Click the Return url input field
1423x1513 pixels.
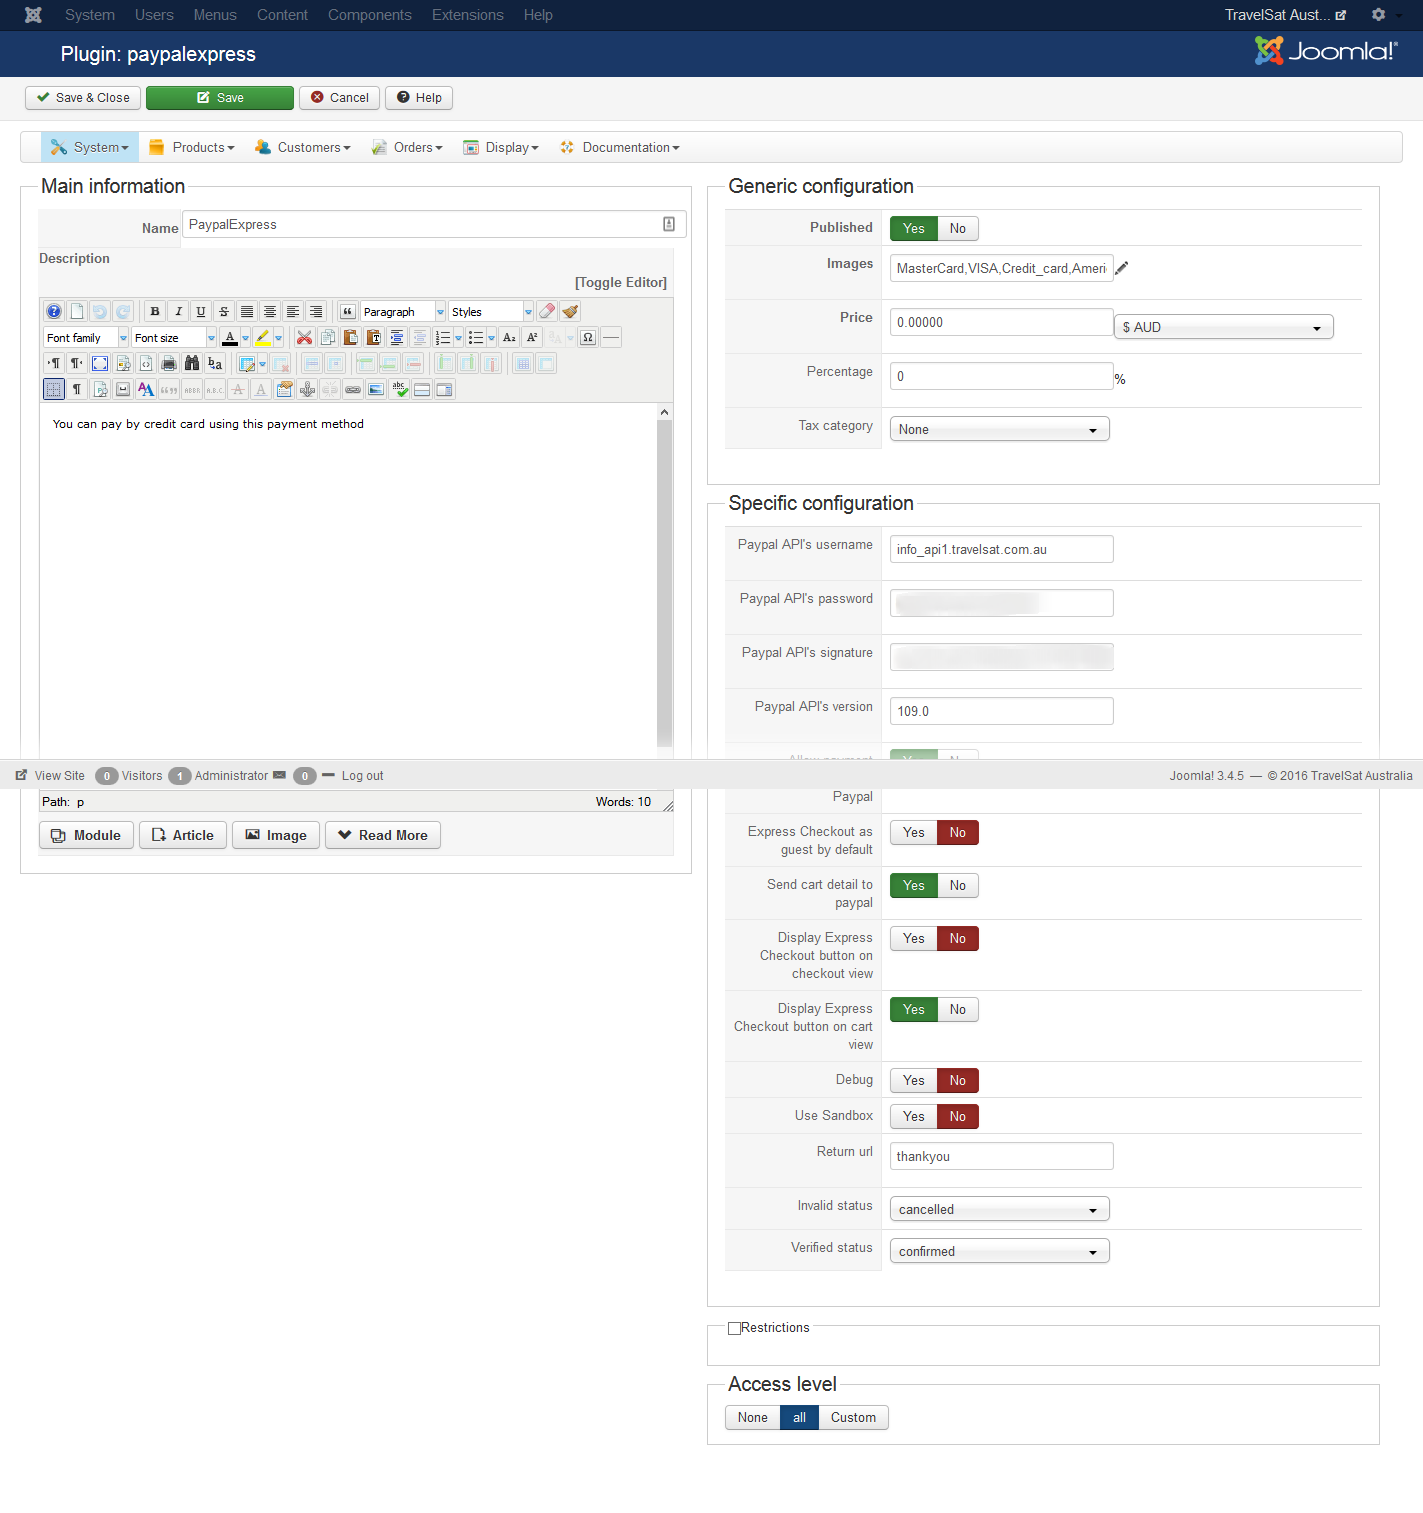click(1002, 1156)
